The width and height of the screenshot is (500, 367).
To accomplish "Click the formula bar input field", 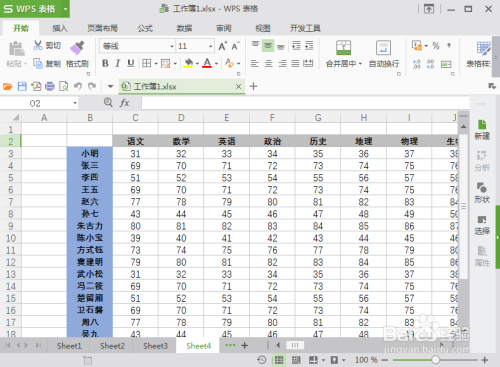I will point(305,103).
